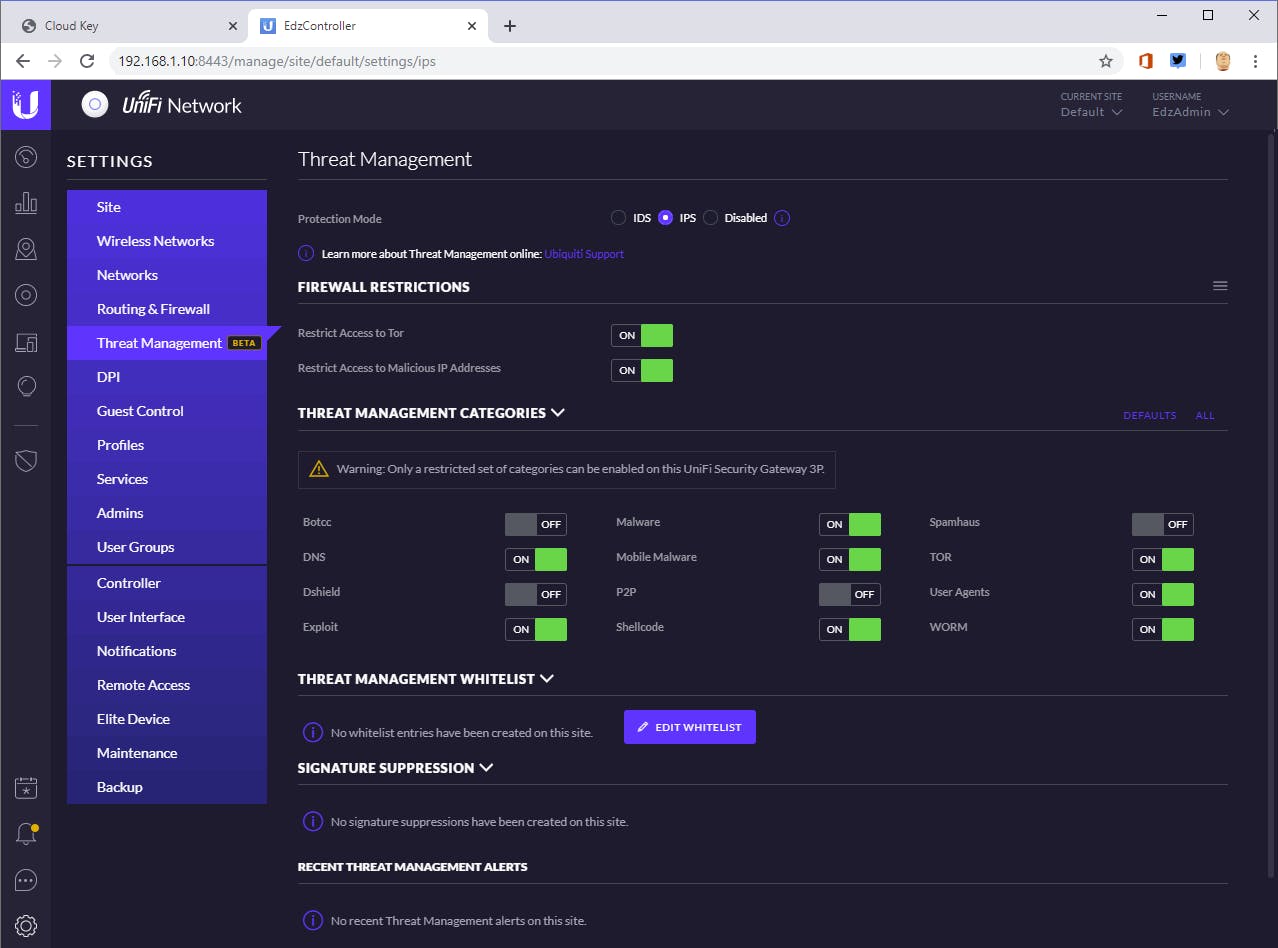
Task: Open the Clients icon in sidebar
Action: coord(26,295)
